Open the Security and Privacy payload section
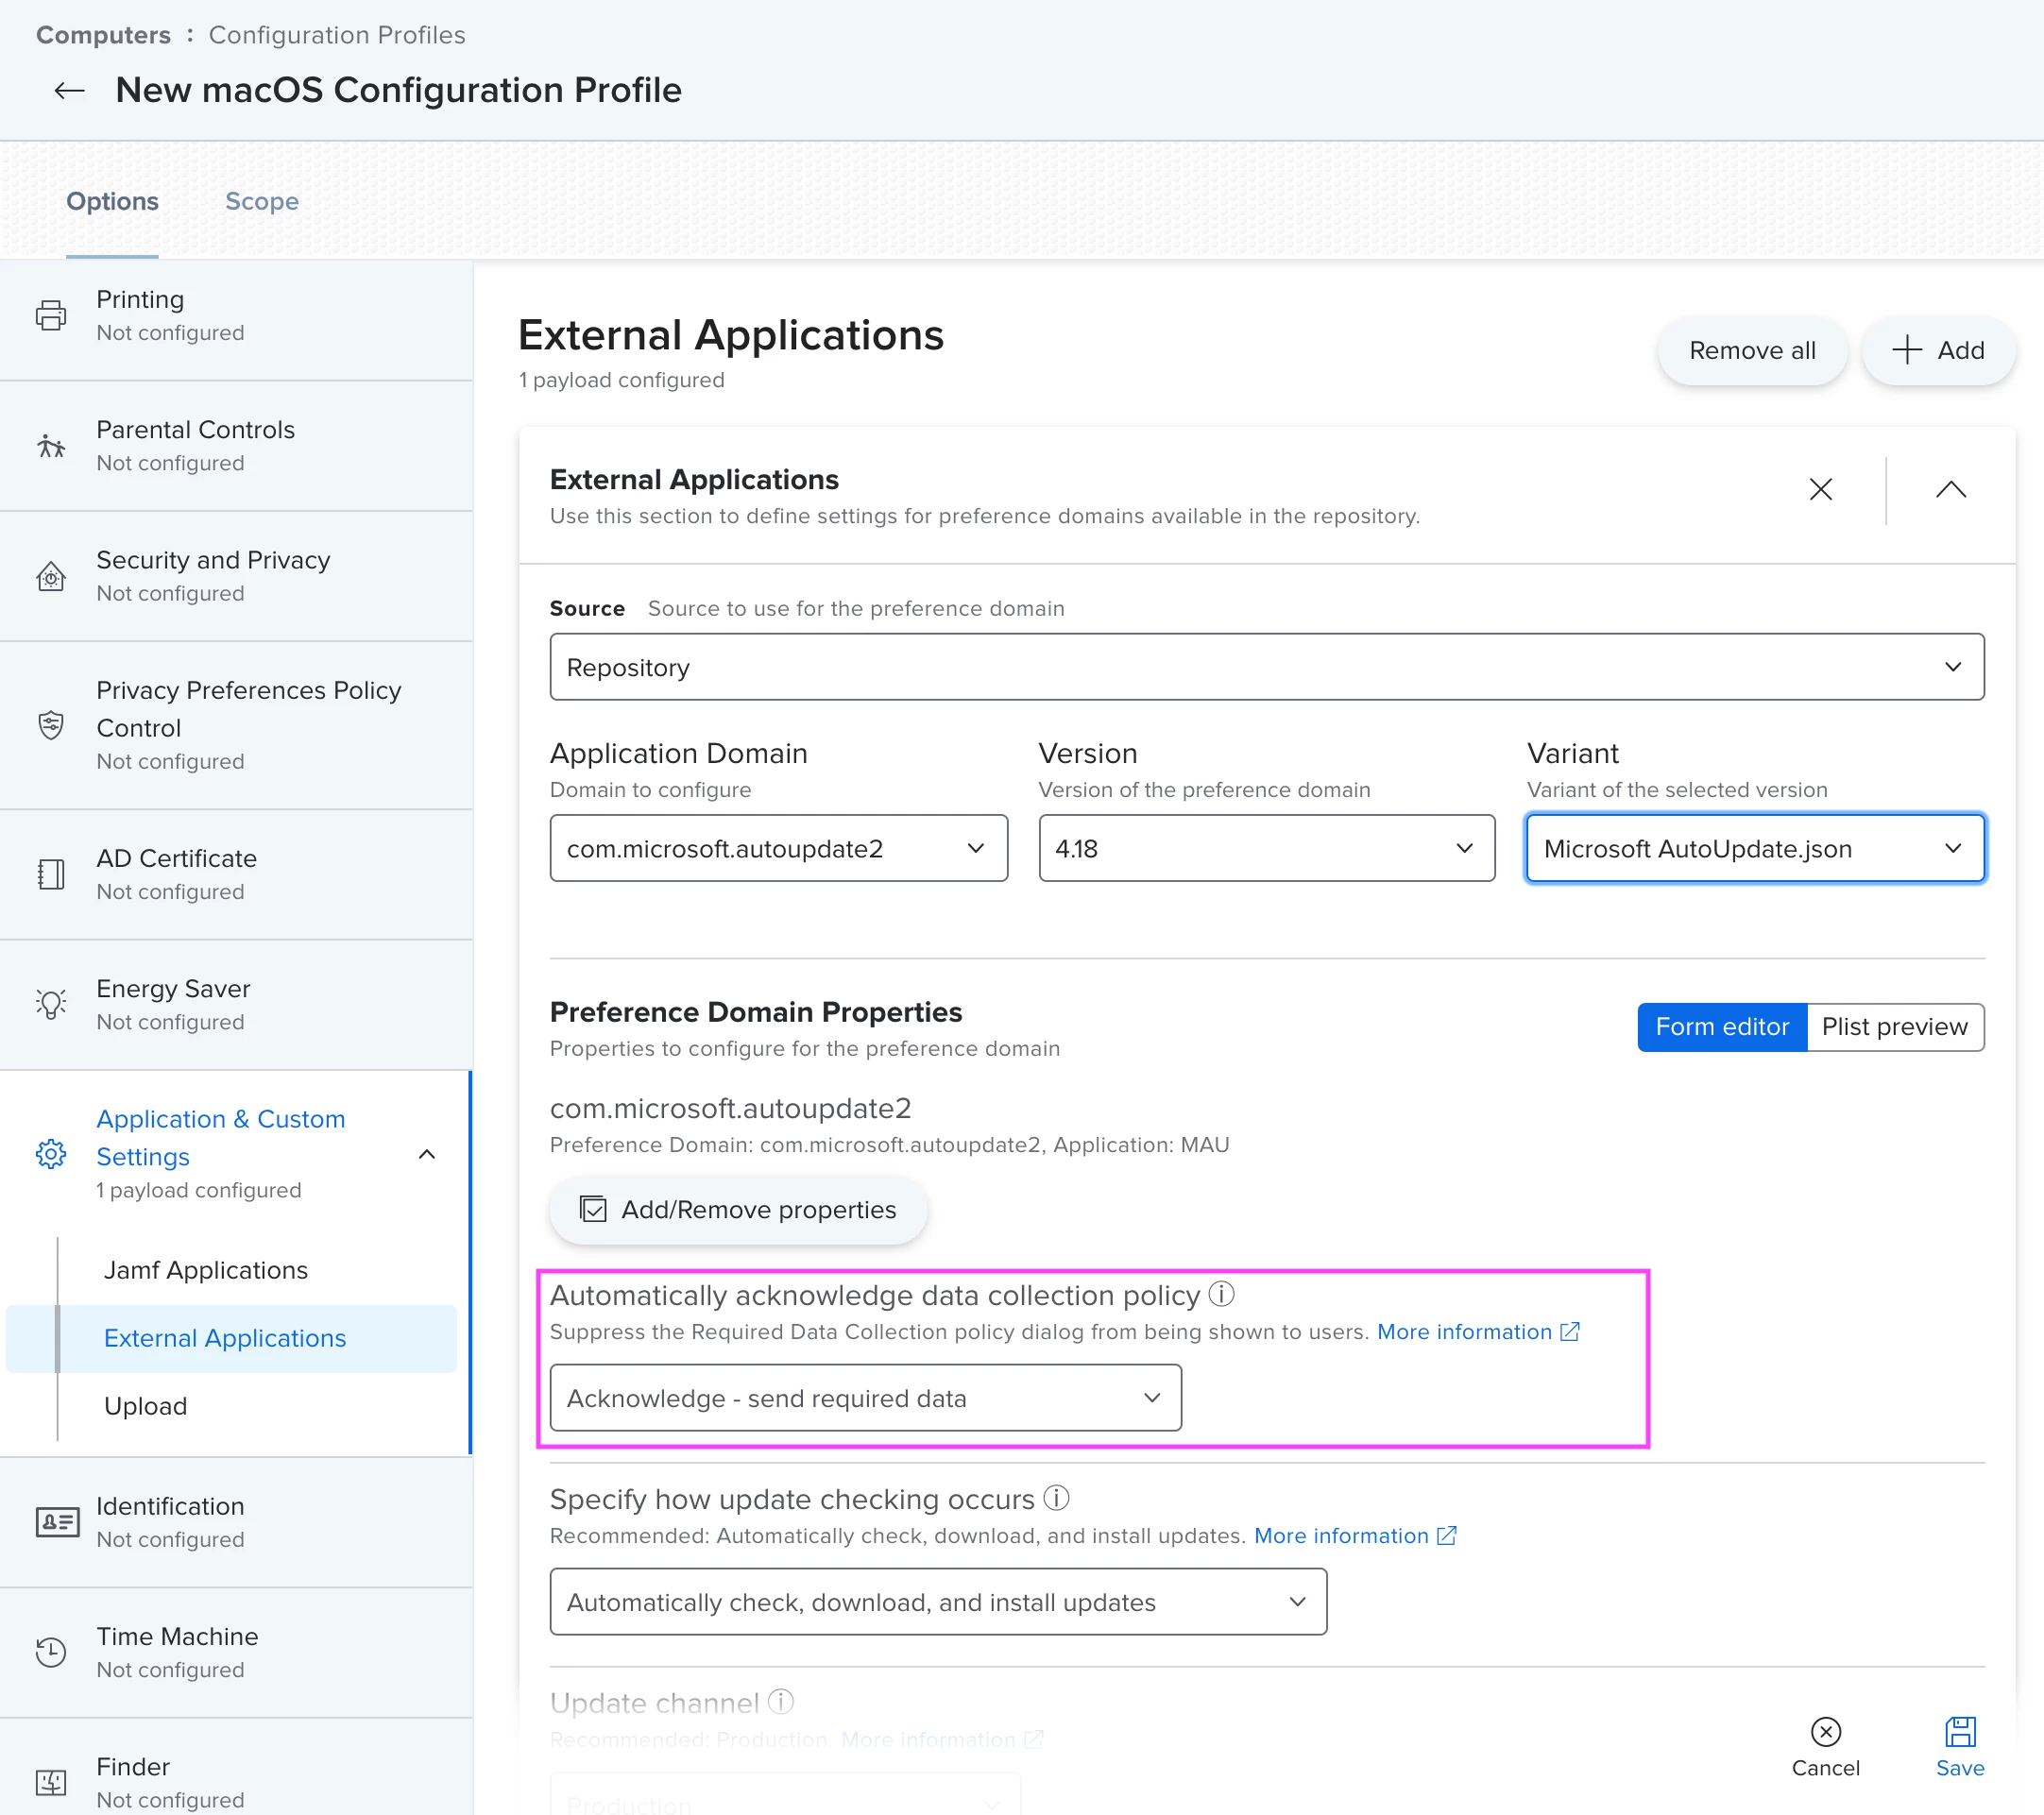Screen dimensions: 2044x1815 tap(236, 576)
